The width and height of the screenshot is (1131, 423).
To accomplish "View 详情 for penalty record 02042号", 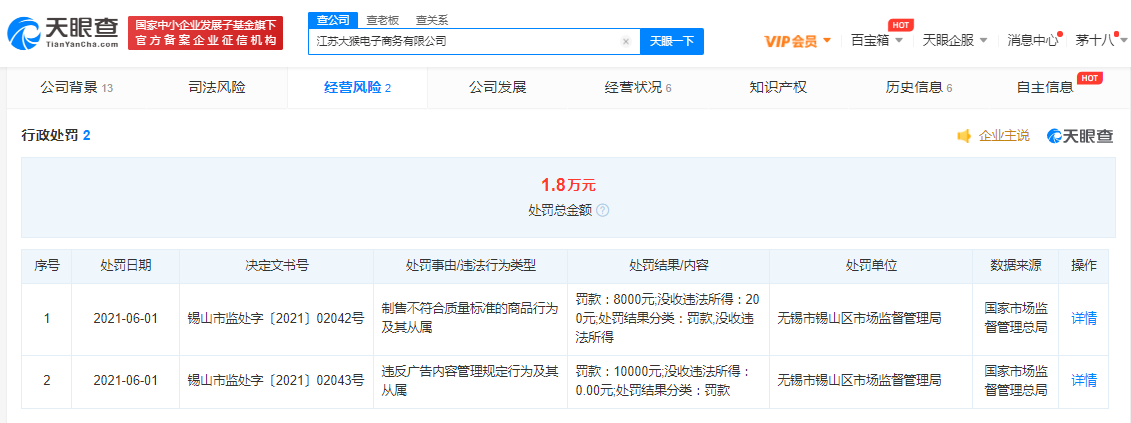I will (1084, 319).
